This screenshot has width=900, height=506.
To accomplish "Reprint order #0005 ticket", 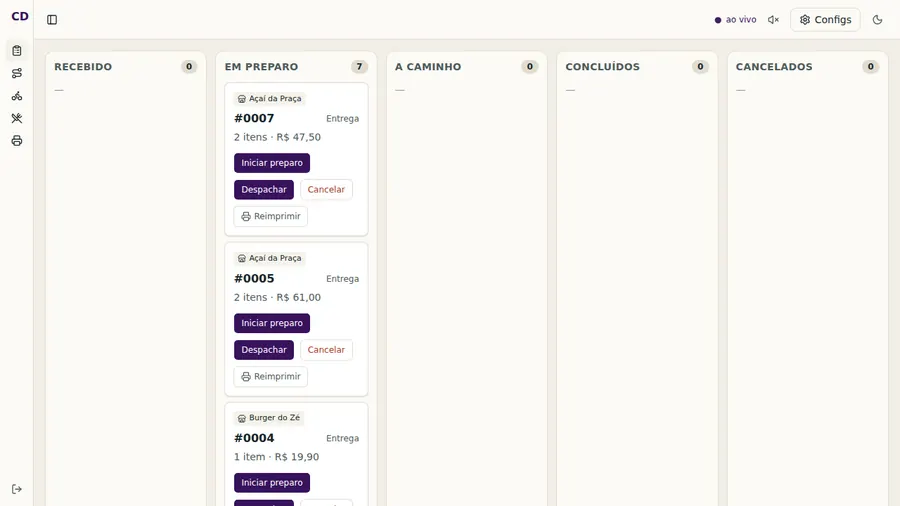I will pos(271,376).
